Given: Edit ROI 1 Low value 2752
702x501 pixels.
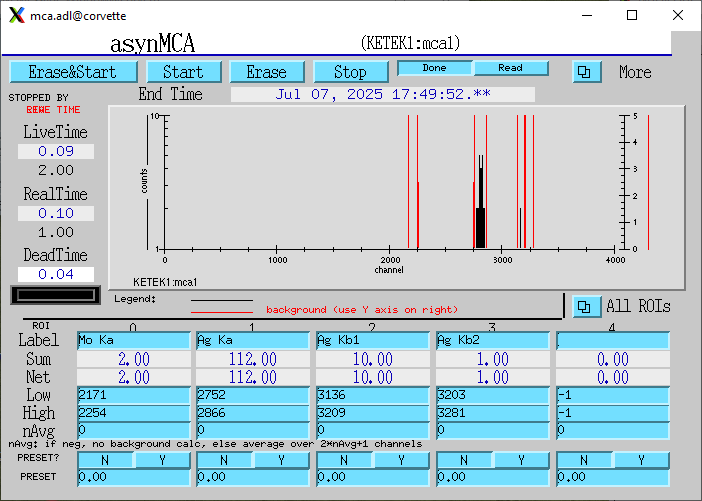Looking at the screenshot, I should click(x=253, y=395).
